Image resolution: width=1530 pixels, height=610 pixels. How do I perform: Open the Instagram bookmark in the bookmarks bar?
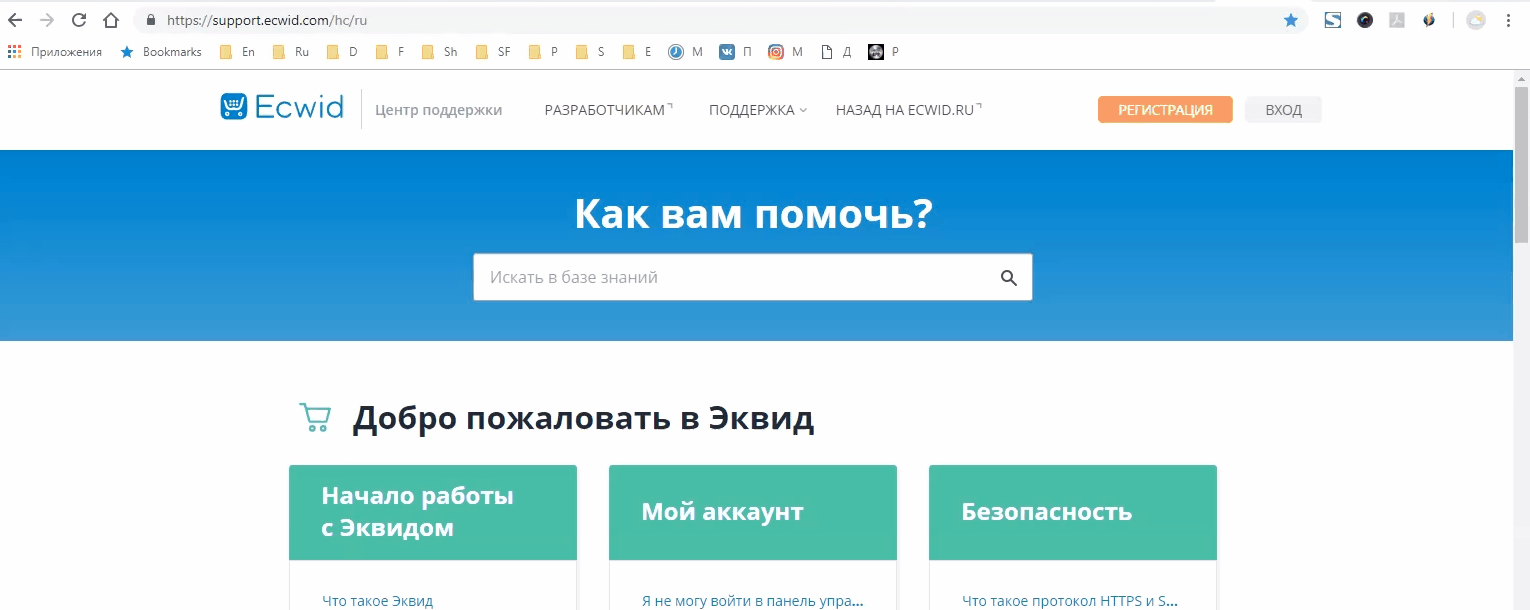click(776, 52)
